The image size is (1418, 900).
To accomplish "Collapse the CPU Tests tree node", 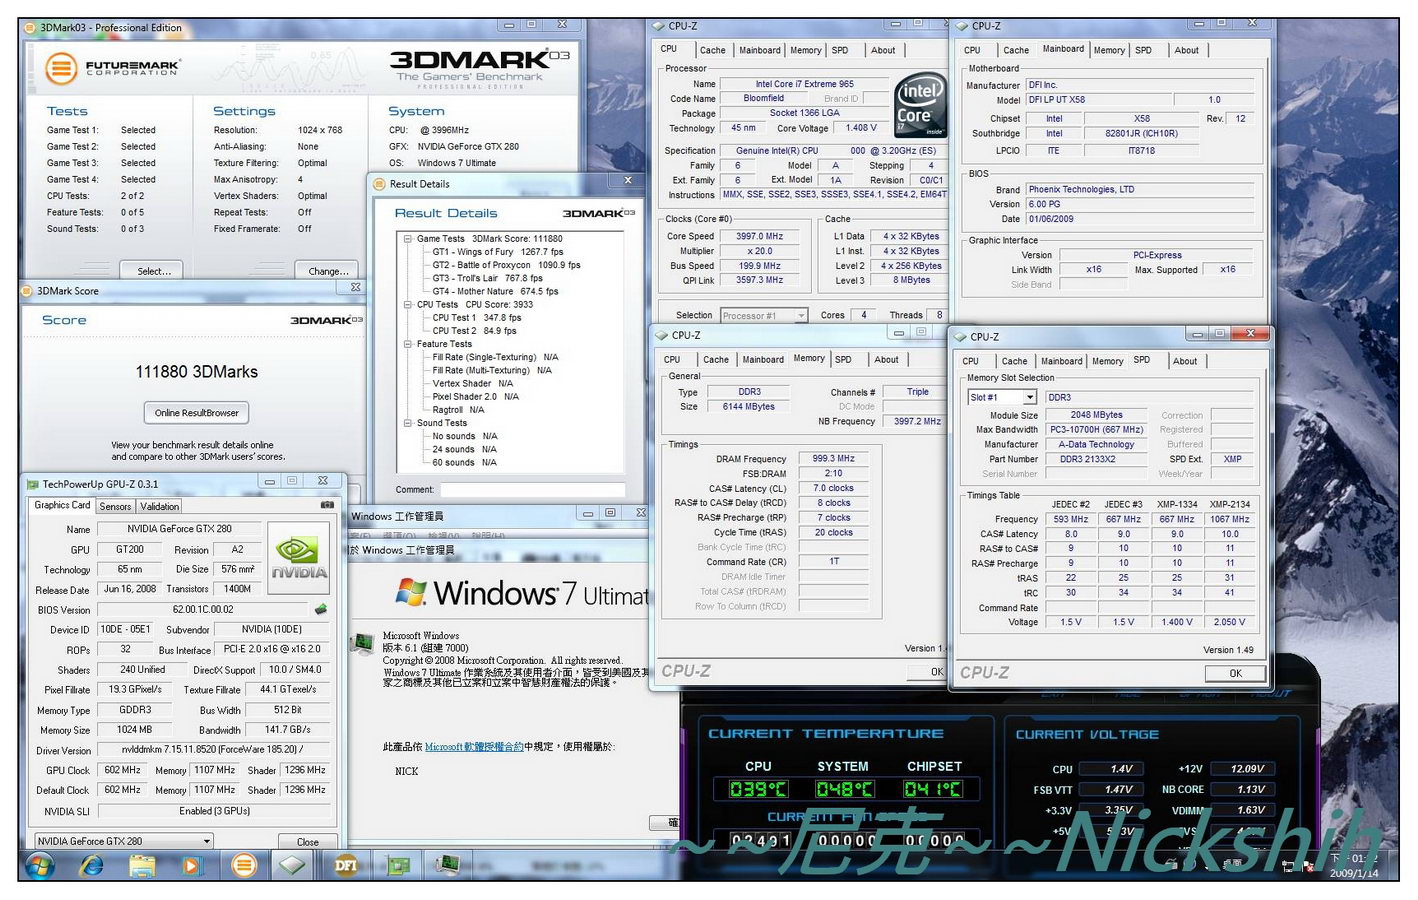I will point(408,305).
